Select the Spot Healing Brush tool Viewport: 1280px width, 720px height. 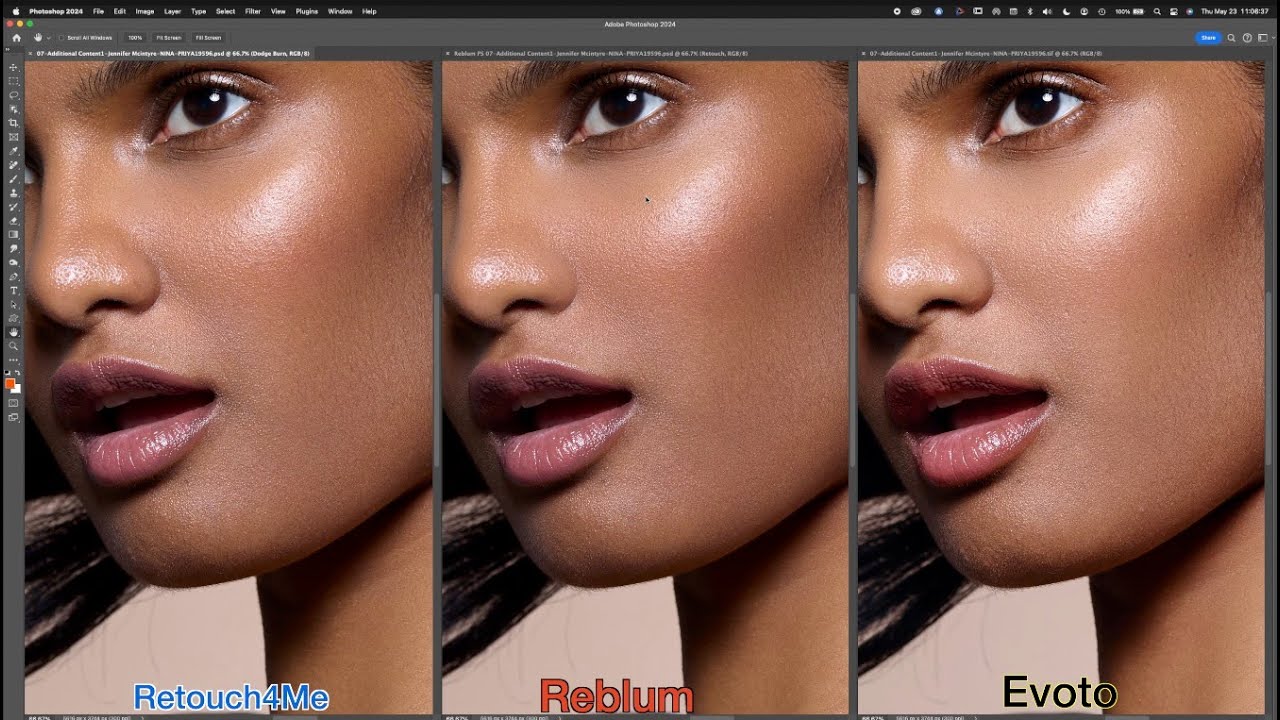pos(13,165)
